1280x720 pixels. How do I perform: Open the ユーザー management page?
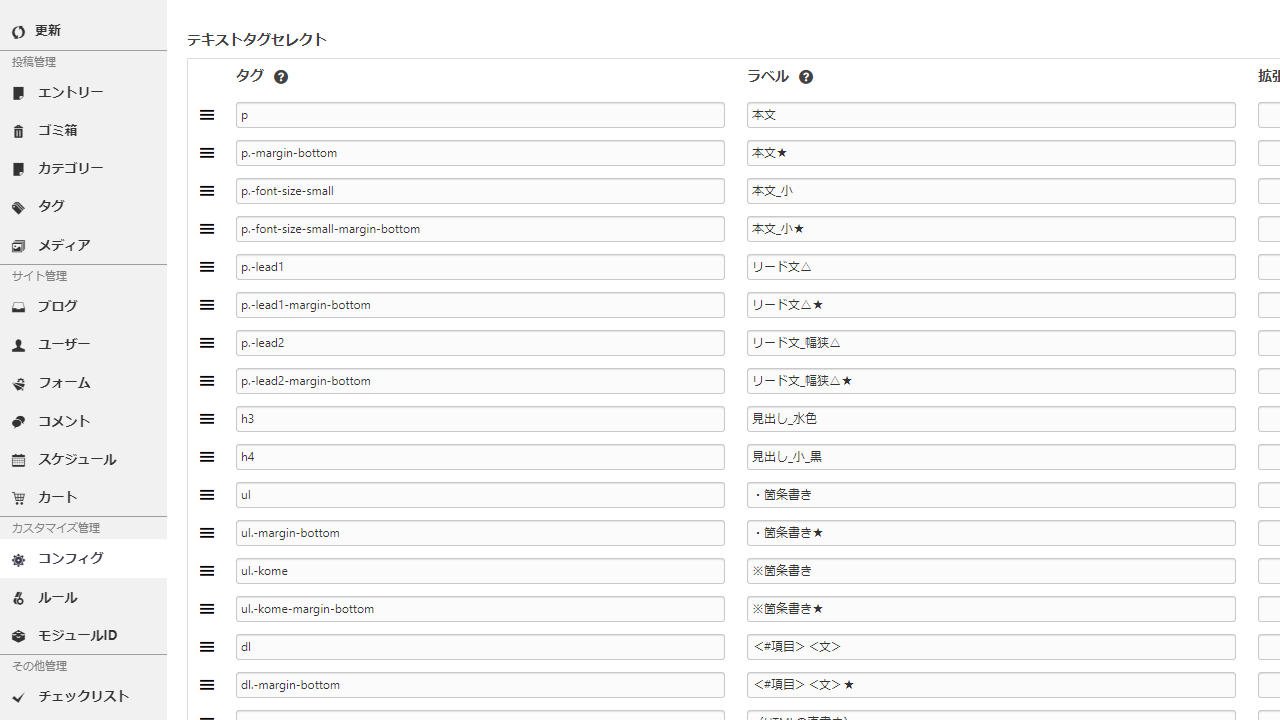click(64, 345)
